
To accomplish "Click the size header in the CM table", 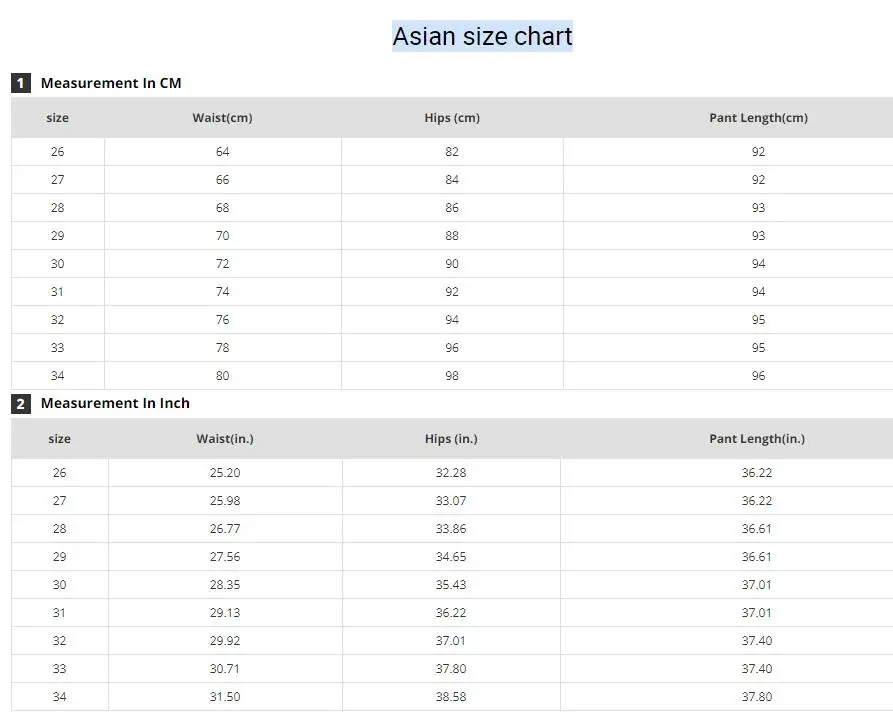I will click(x=58, y=118).
